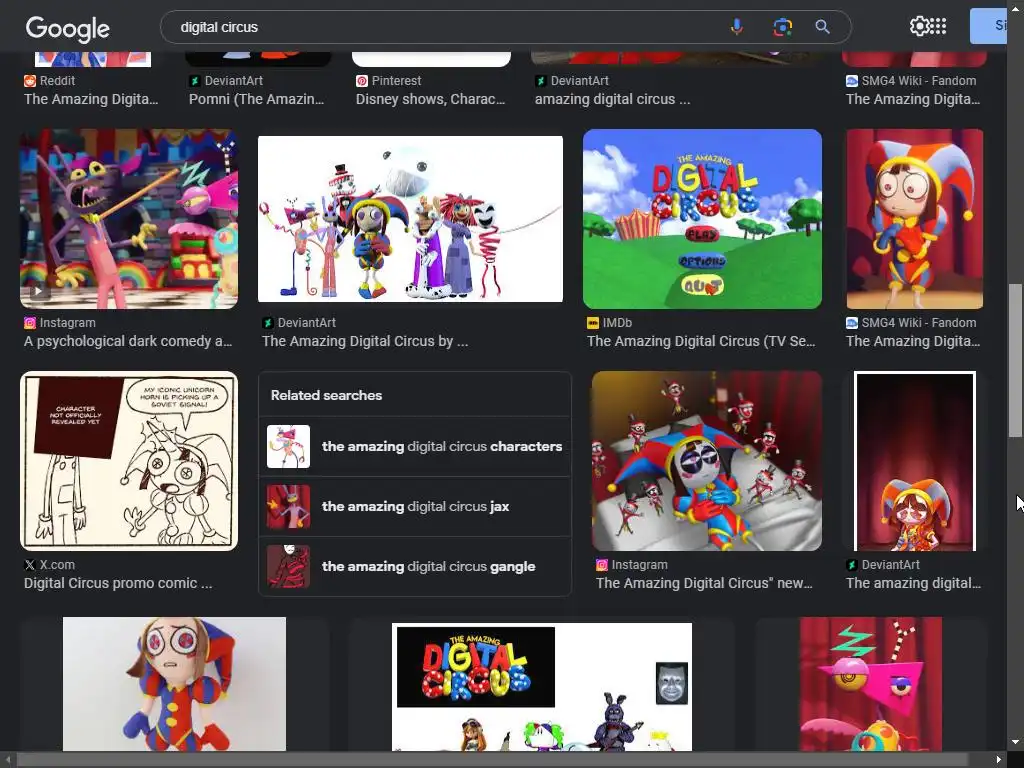Open Google Lens image search icon
This screenshot has width=1024, height=768.
tap(782, 27)
